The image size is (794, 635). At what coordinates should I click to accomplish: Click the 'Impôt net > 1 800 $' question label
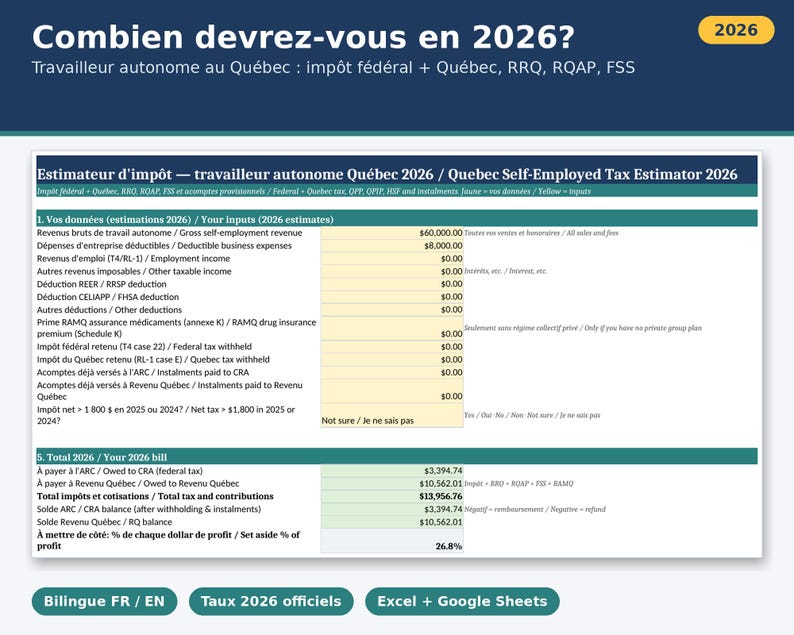pyautogui.click(x=166, y=415)
